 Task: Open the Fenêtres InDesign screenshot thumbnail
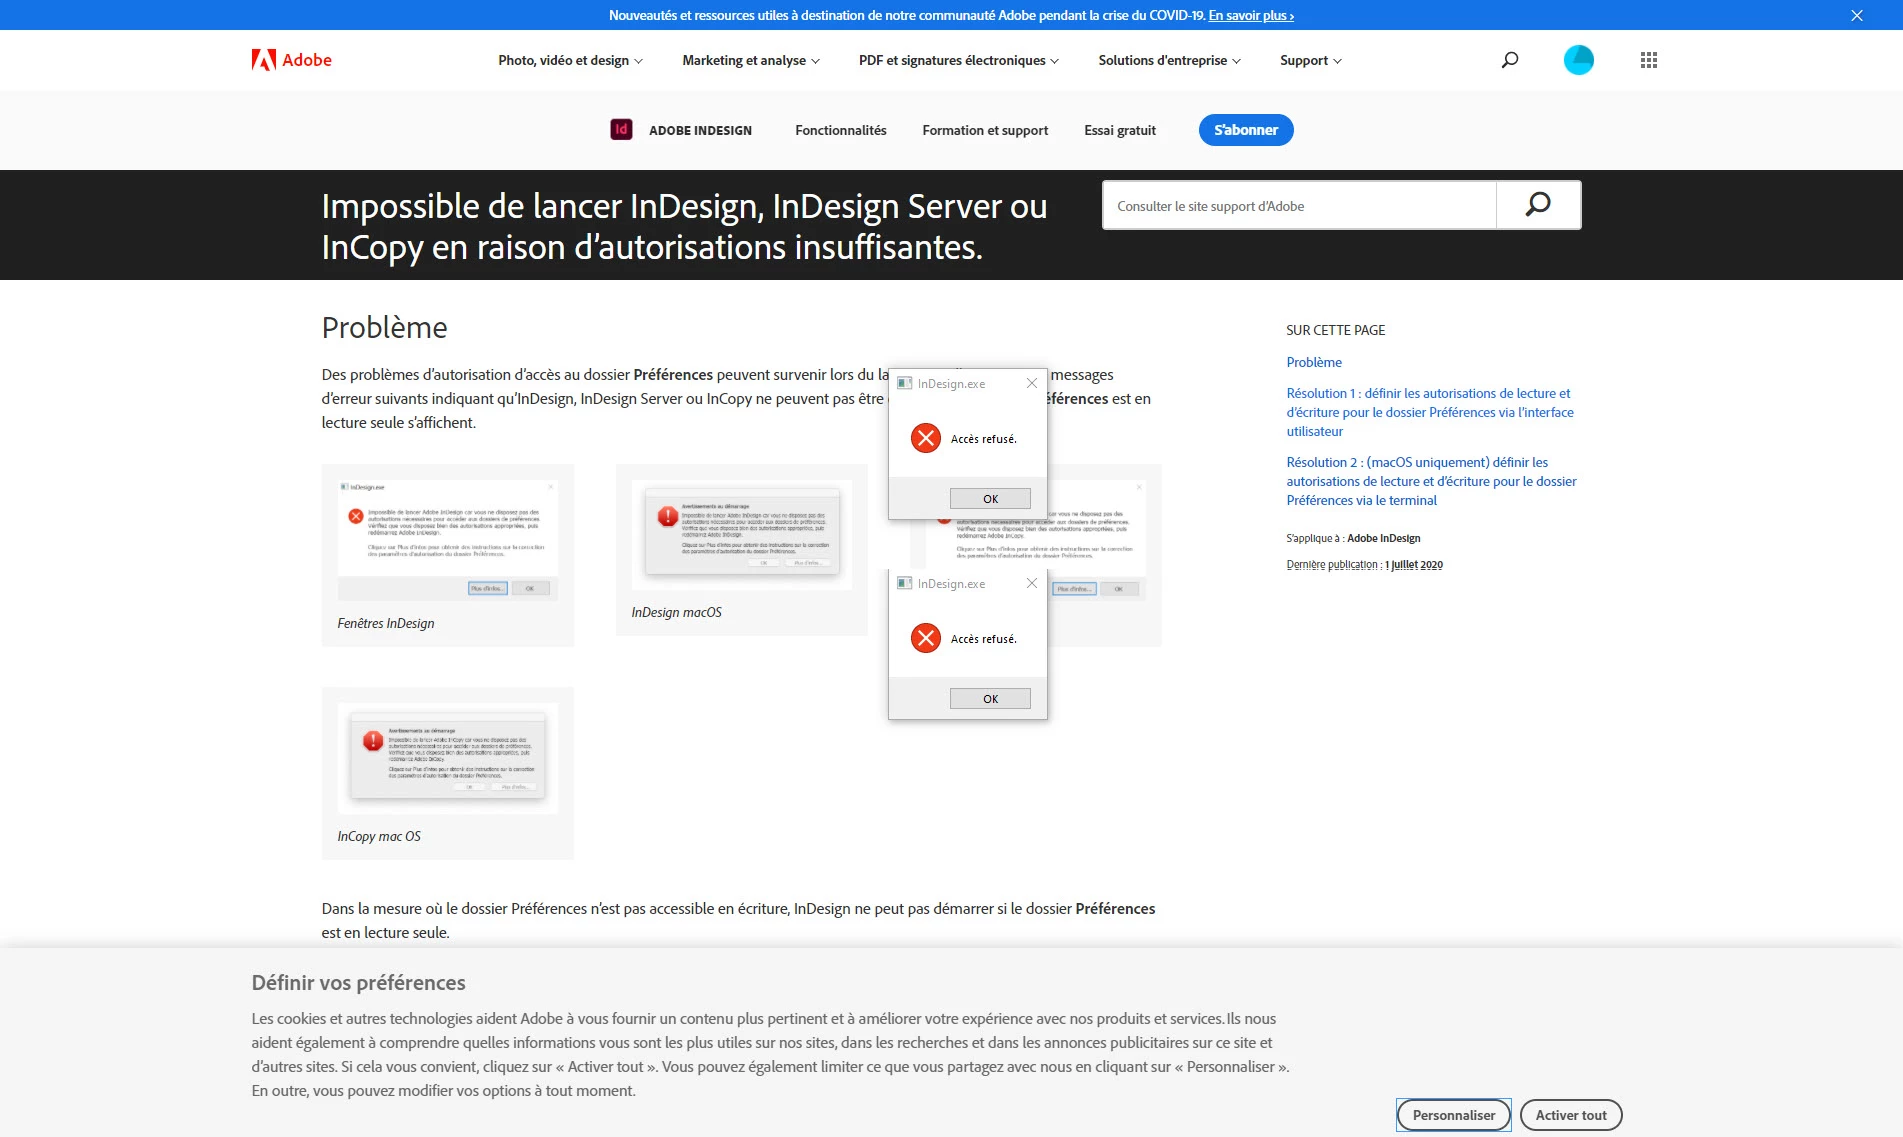point(447,540)
